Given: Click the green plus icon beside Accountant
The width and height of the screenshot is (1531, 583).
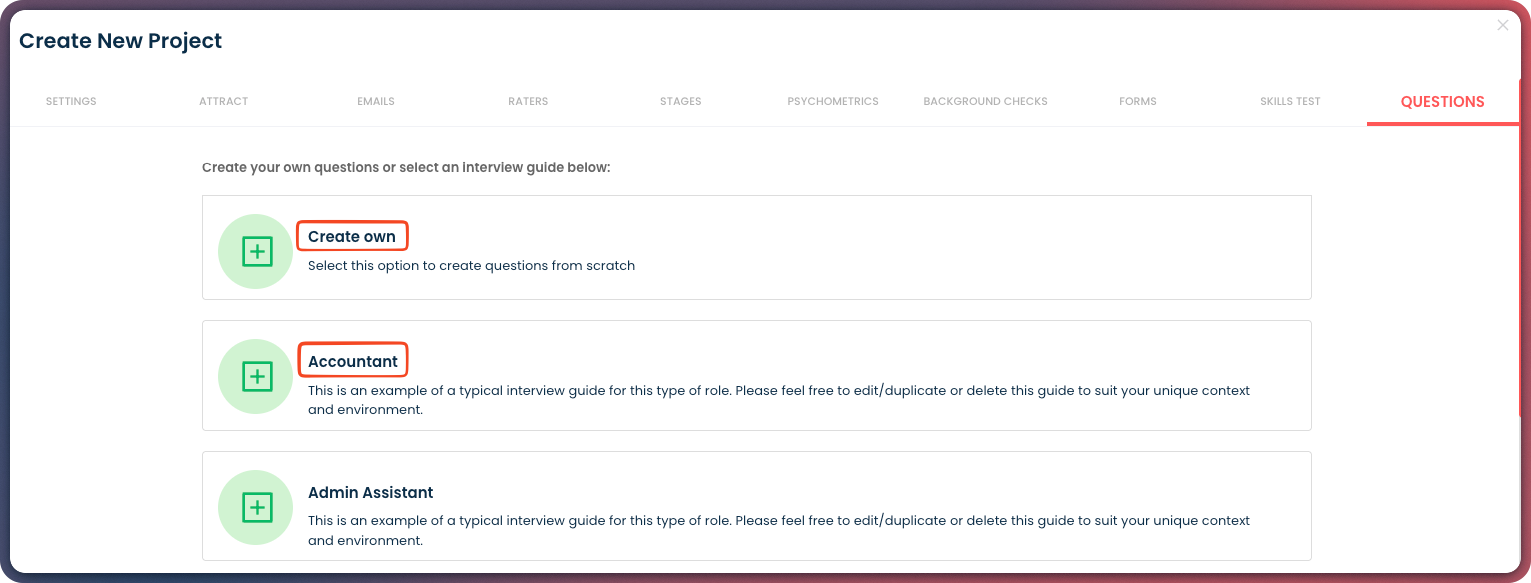Looking at the screenshot, I should (x=257, y=376).
